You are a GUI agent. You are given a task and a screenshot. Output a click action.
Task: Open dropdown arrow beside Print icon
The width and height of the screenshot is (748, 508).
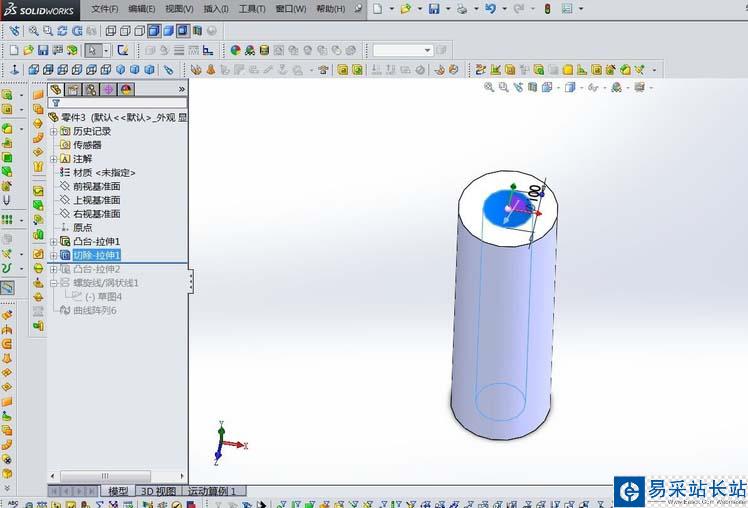476,9
